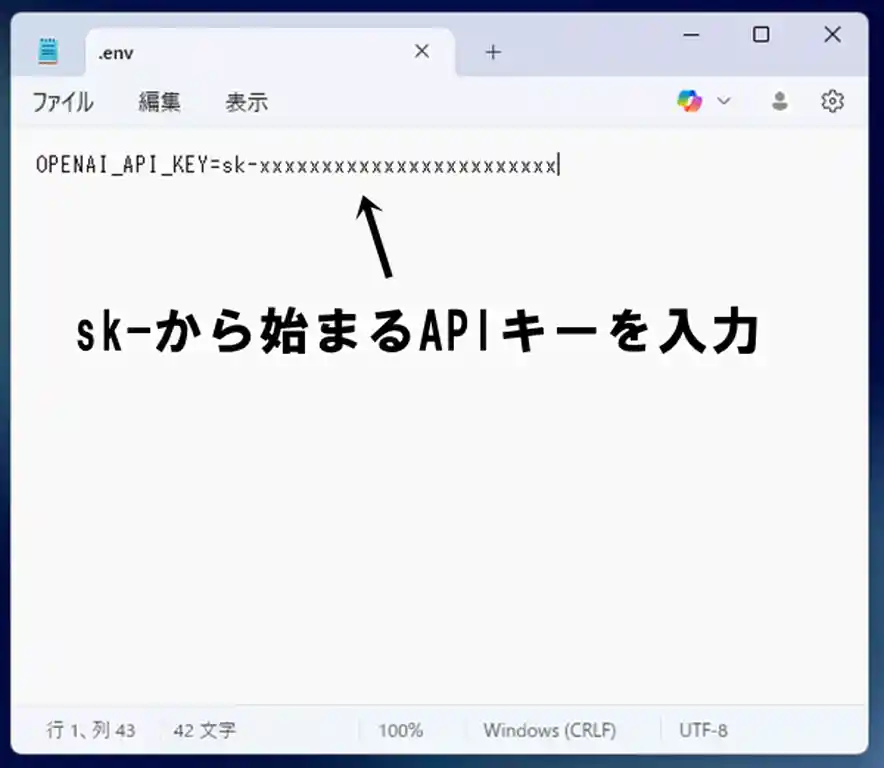Screen dimensions: 884x768
Task: Open the account profile icon
Action: [x=780, y=101]
